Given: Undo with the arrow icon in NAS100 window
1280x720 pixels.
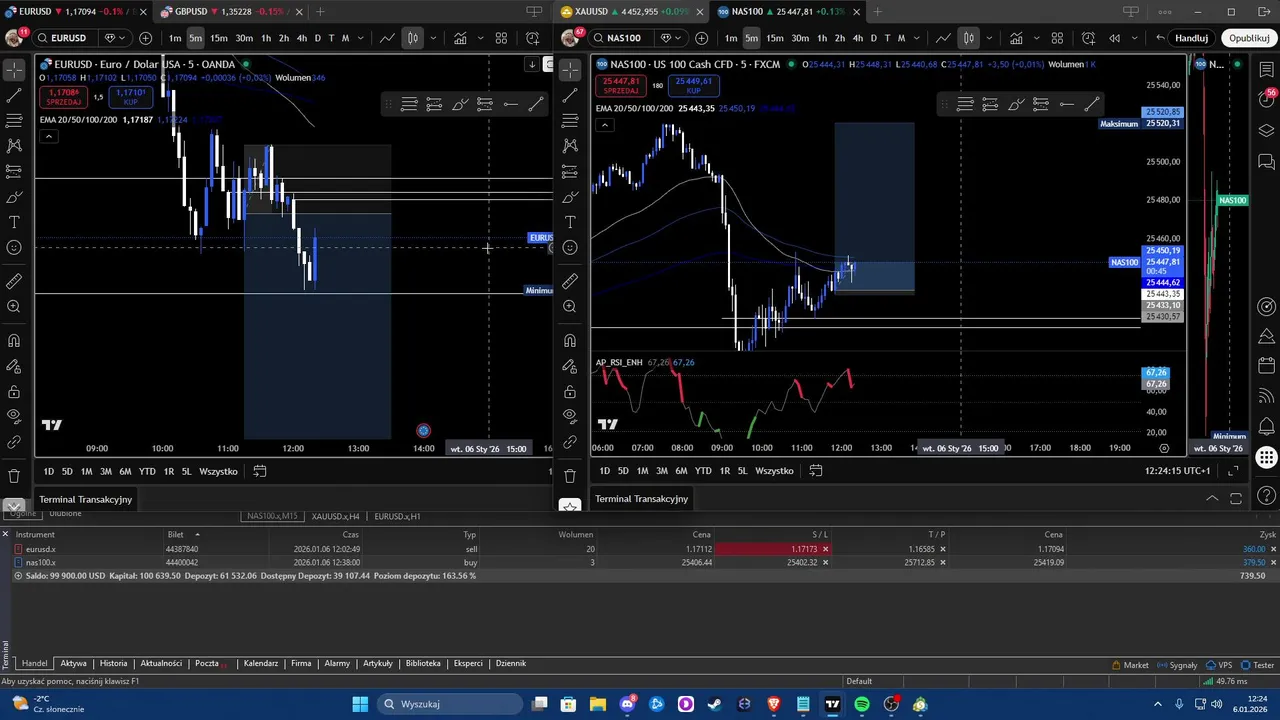Looking at the screenshot, I should tap(1160, 38).
